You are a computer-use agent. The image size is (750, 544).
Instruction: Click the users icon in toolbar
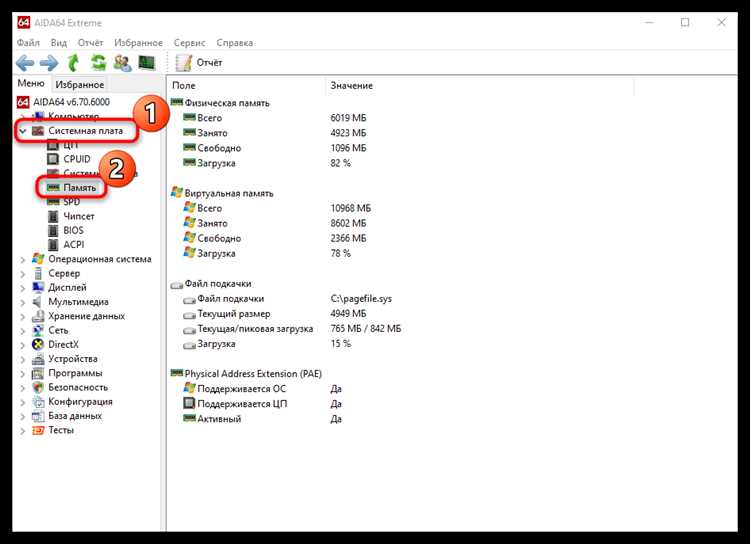[122, 63]
